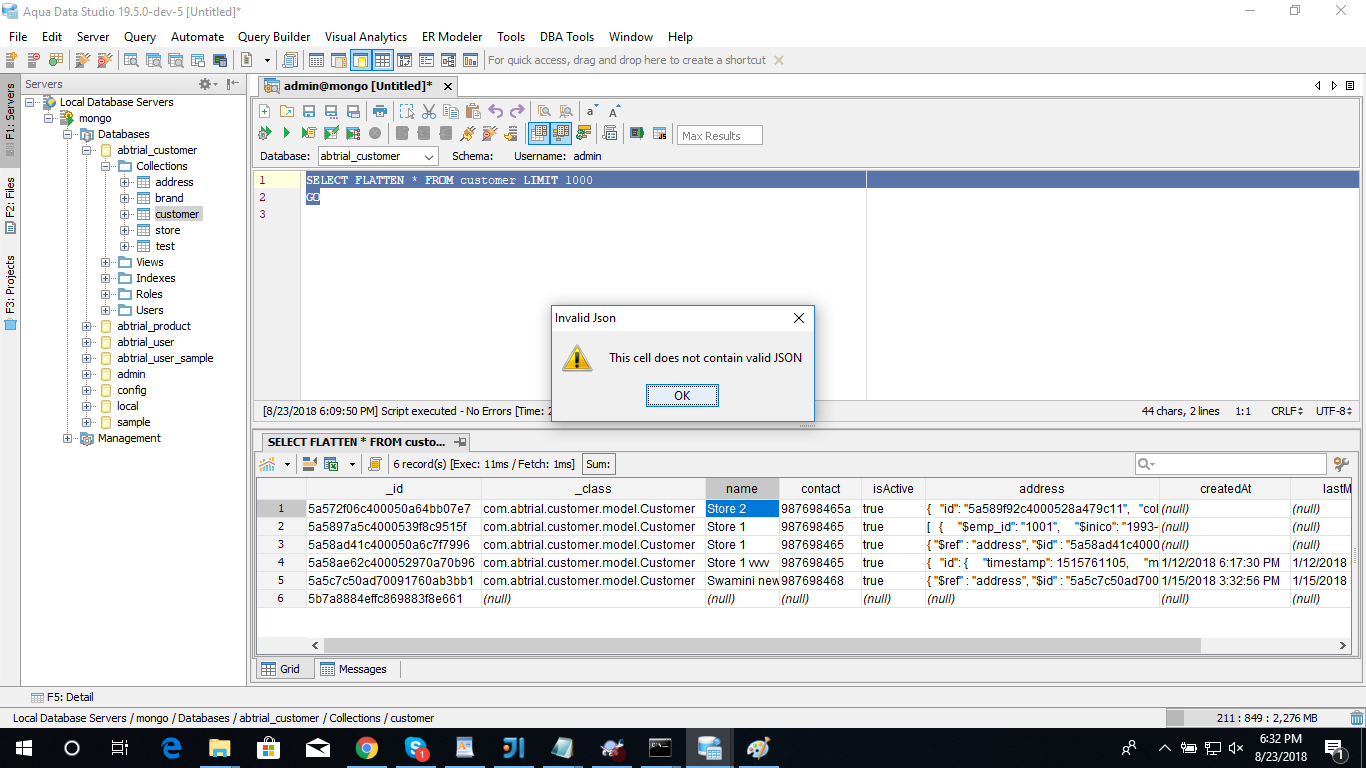Dismiss the quick access shortcut hint X
This screenshot has height=768, width=1366.
pyautogui.click(x=779, y=60)
